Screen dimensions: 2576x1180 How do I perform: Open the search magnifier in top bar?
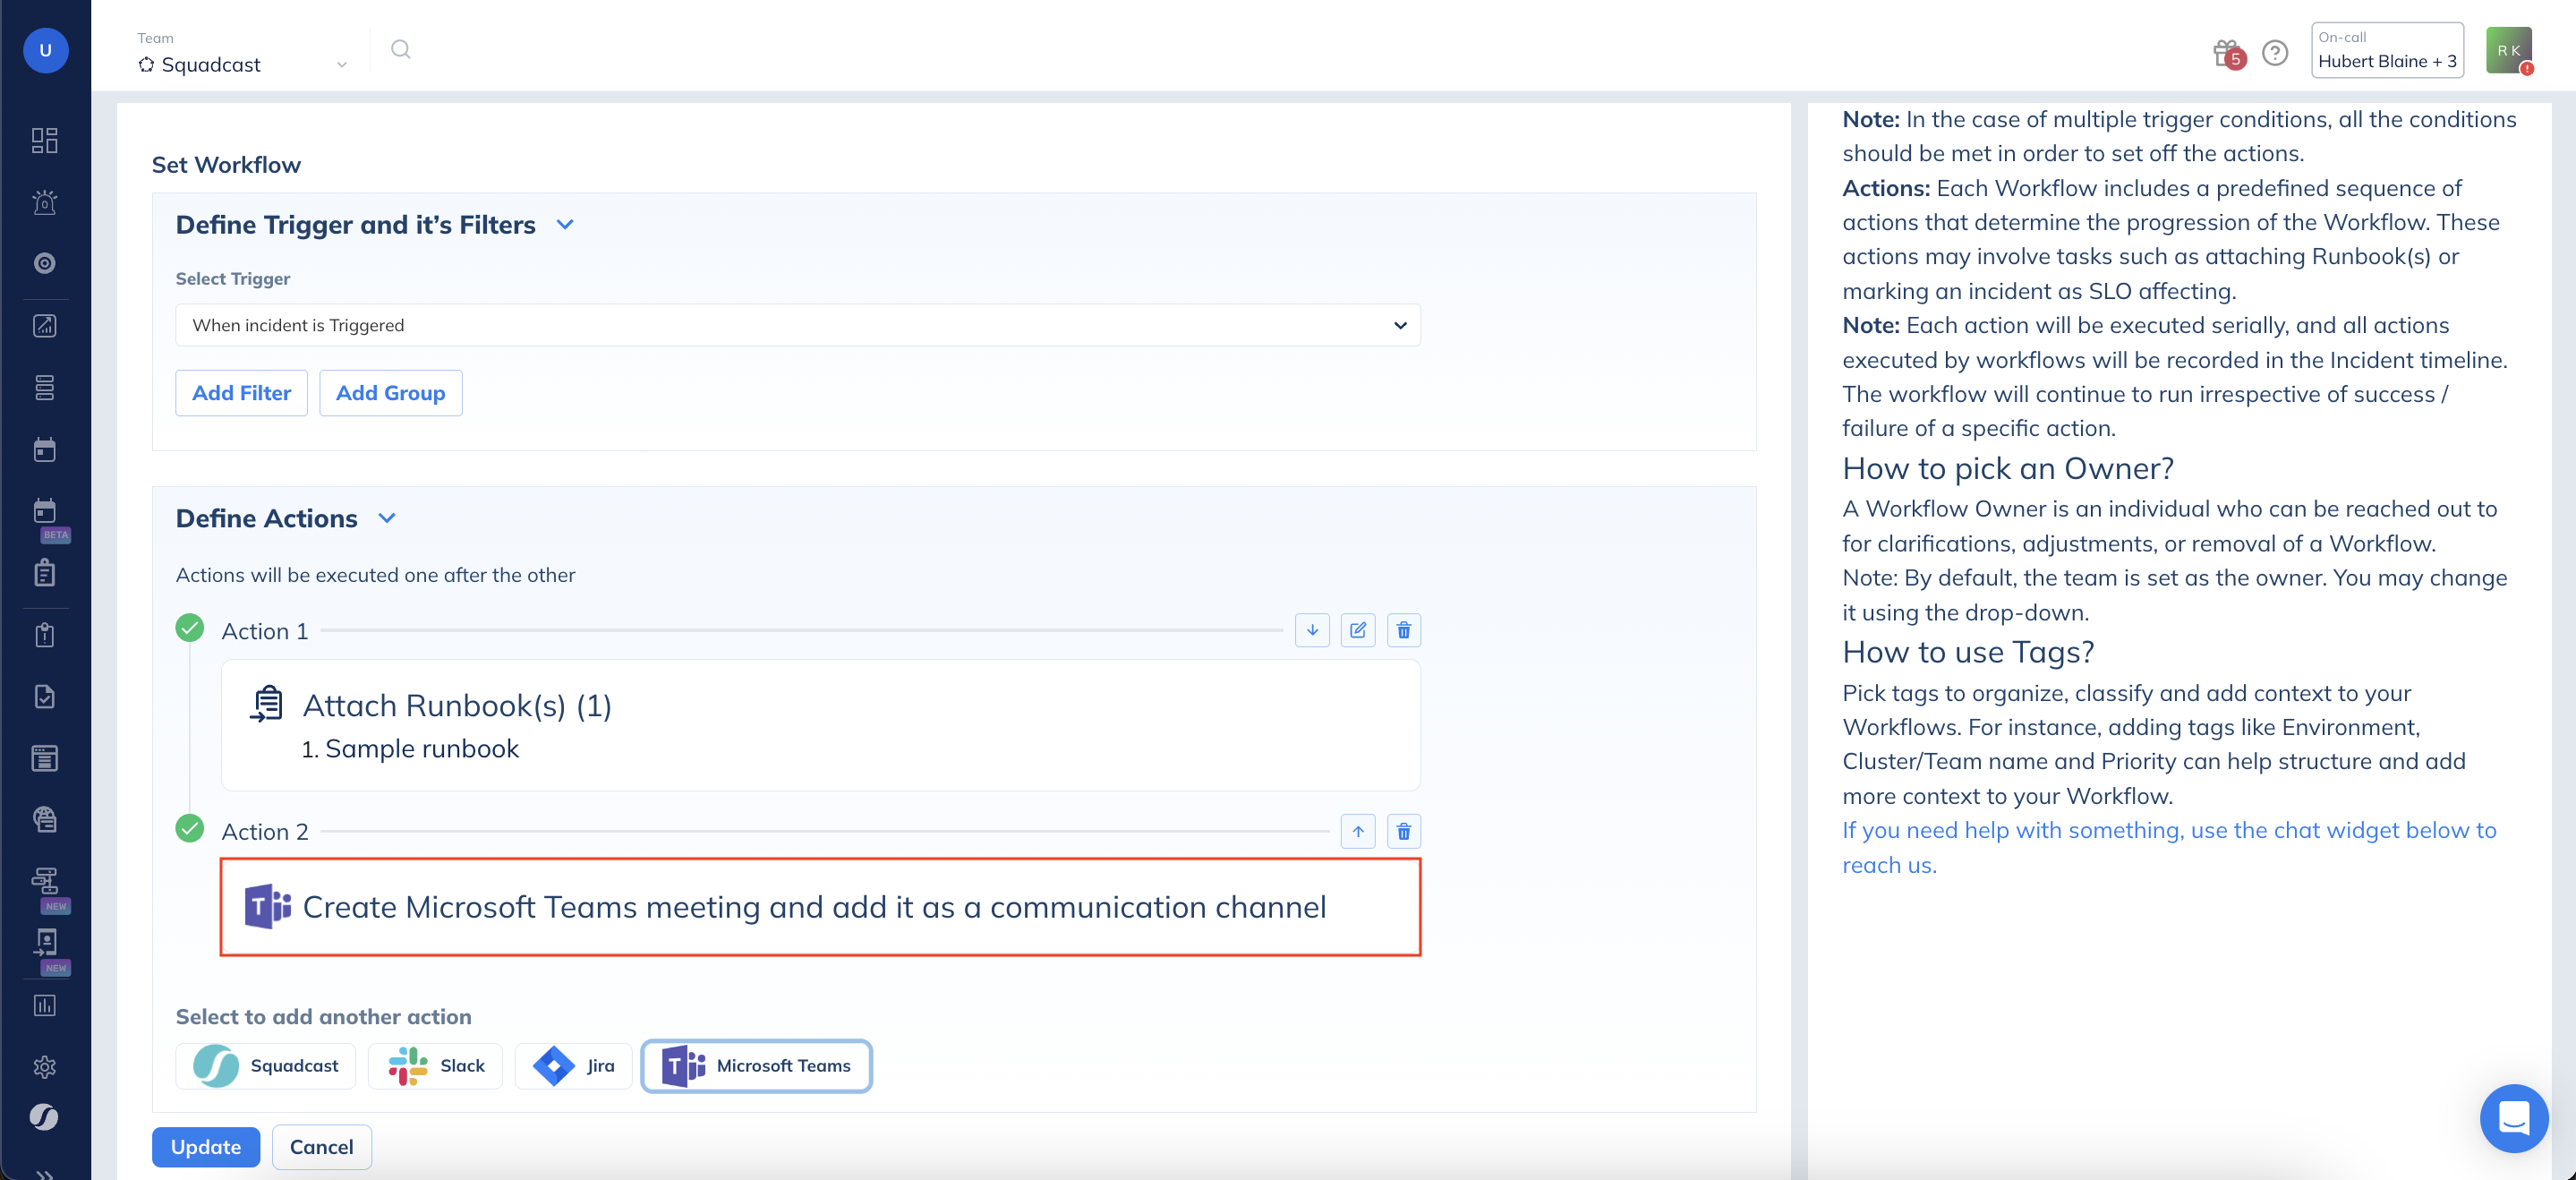coord(400,50)
